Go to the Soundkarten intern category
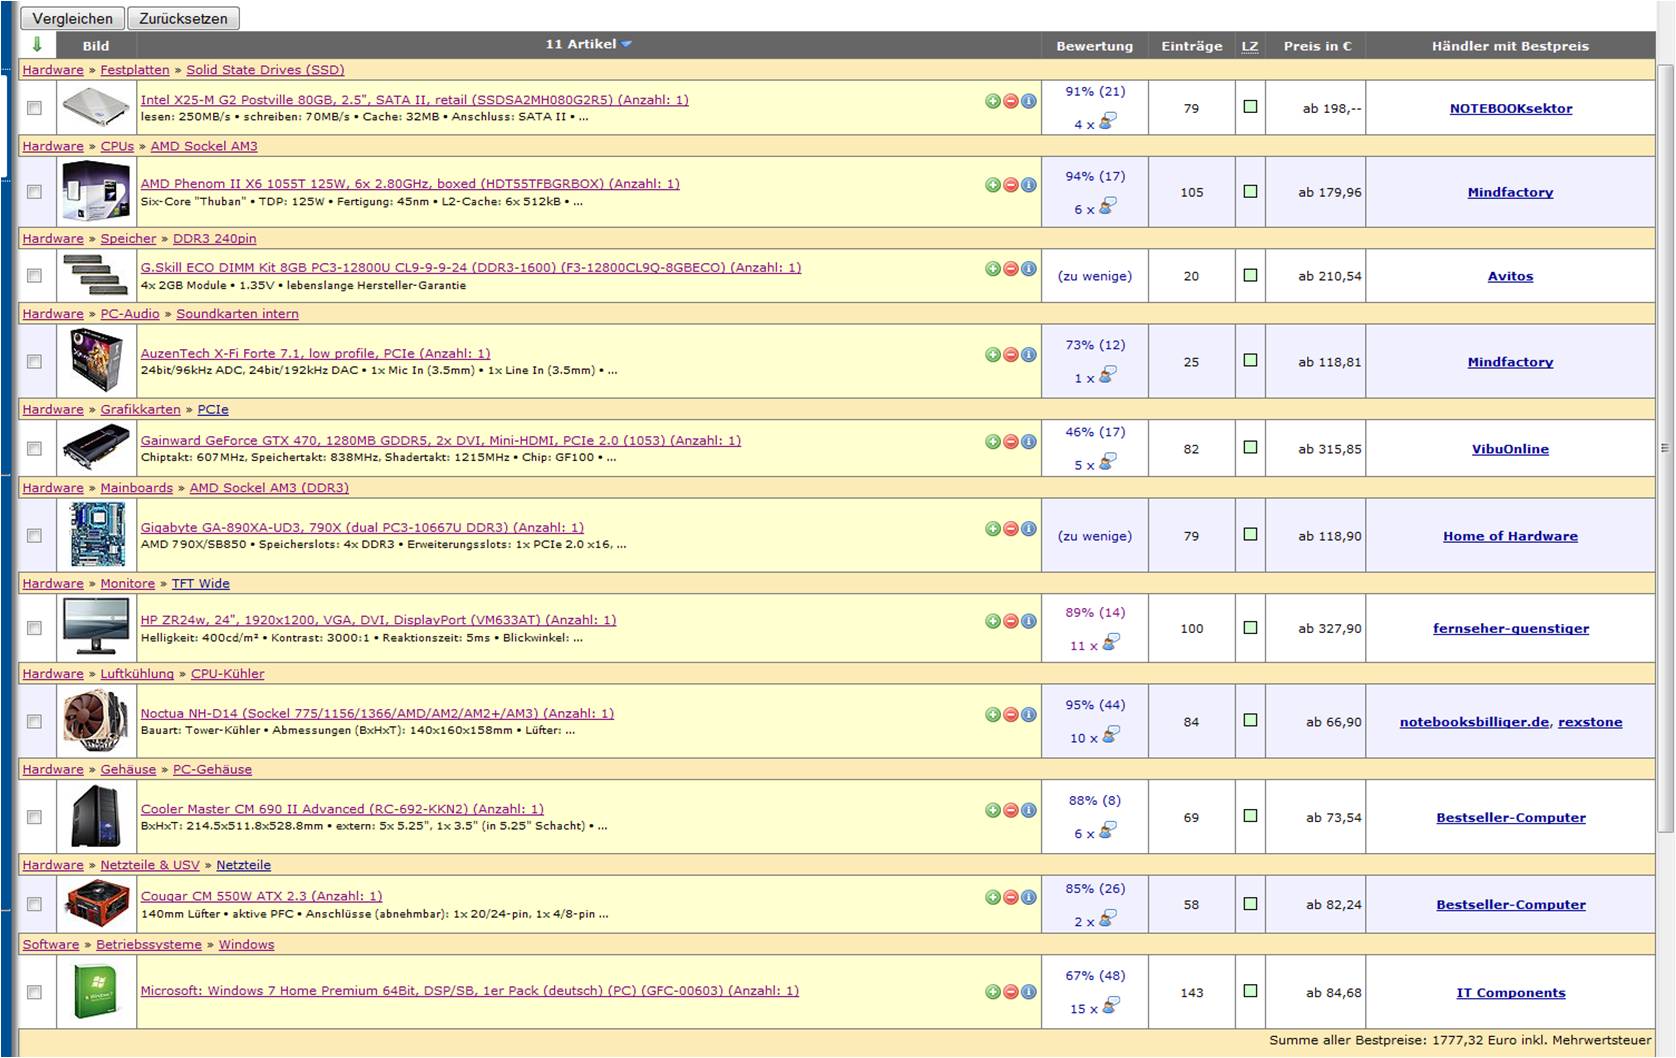1676x1058 pixels. [x=237, y=314]
